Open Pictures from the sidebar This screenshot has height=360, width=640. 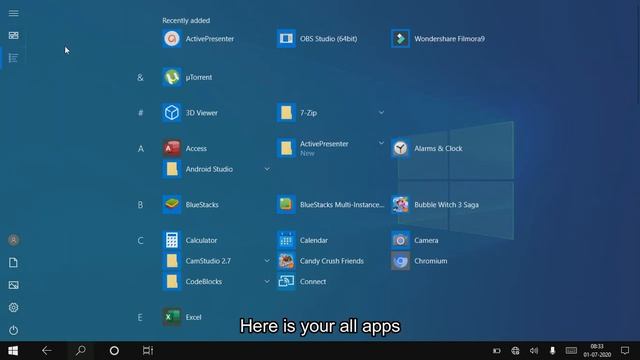13,285
